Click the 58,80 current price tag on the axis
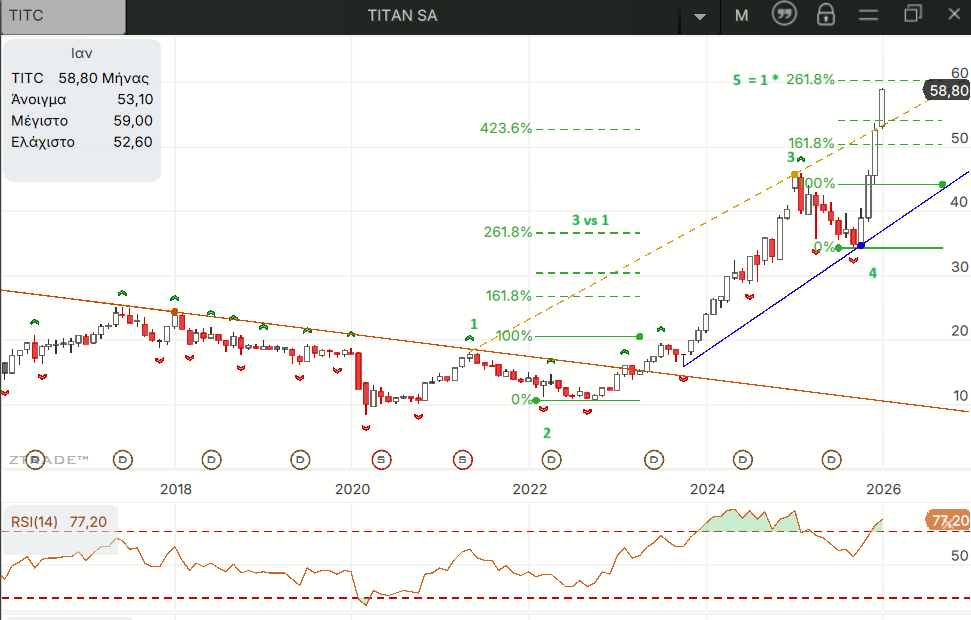Viewport: 971px width, 620px height. click(x=947, y=90)
